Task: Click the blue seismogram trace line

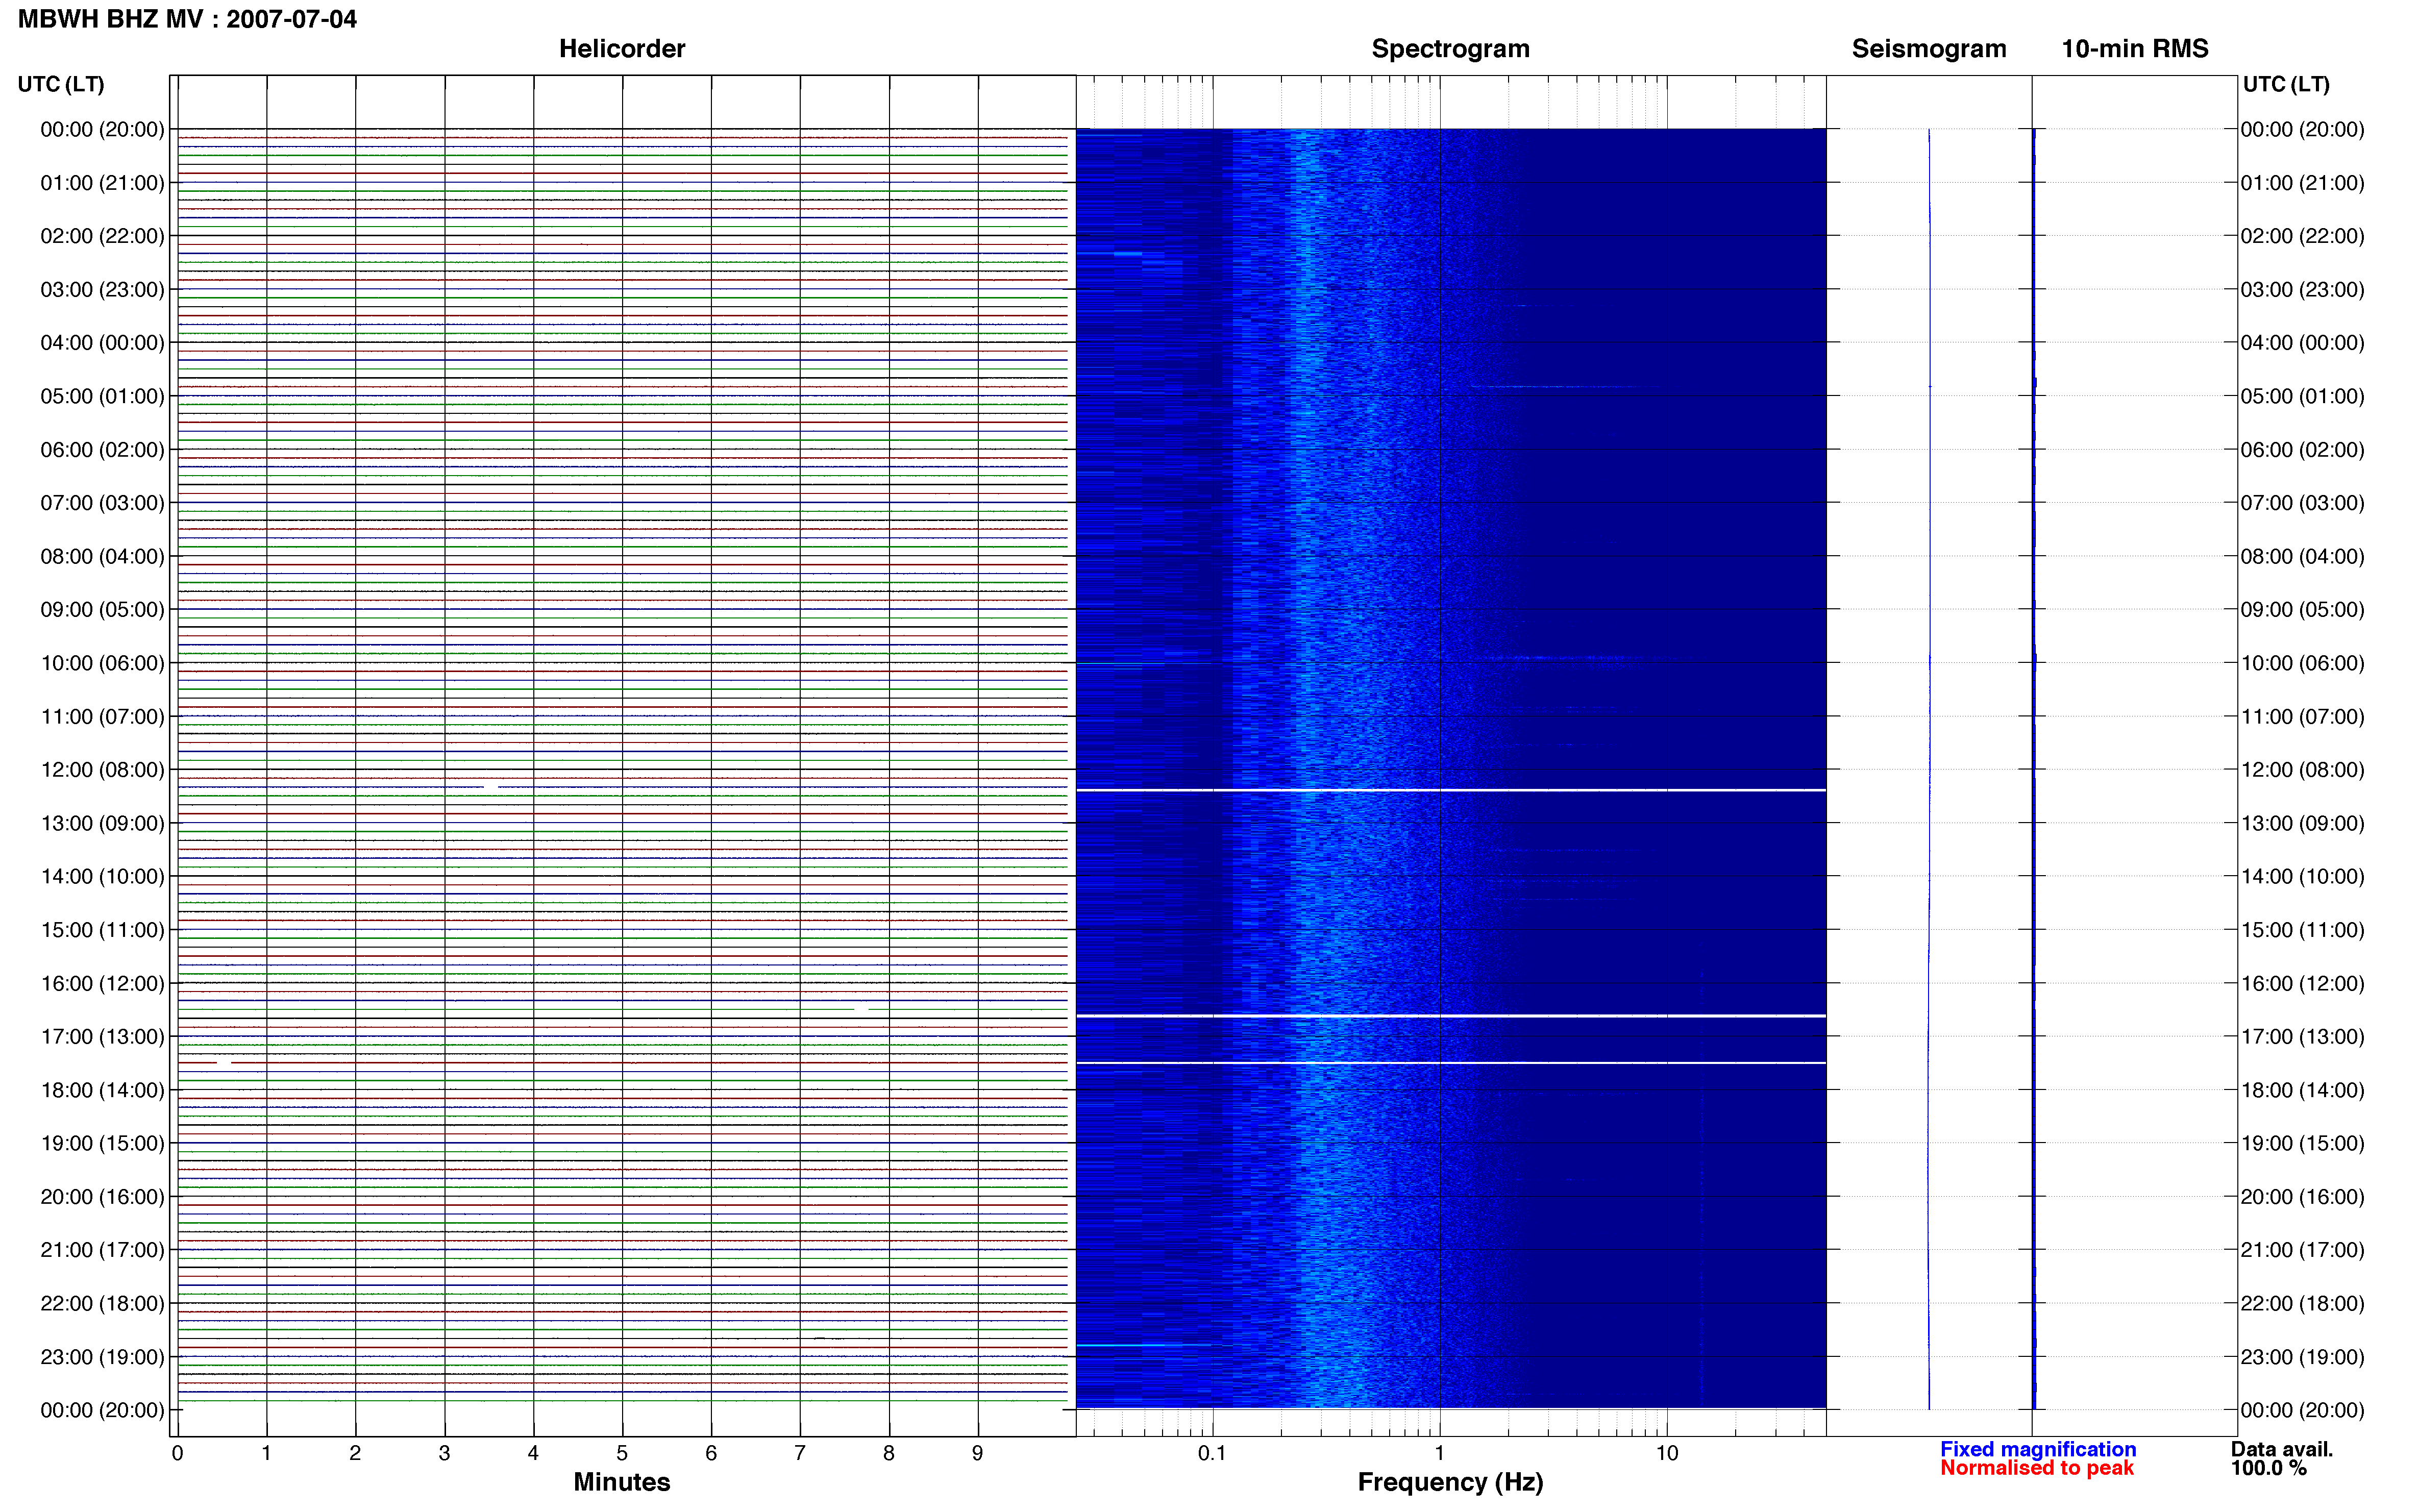Action: [x=1929, y=769]
